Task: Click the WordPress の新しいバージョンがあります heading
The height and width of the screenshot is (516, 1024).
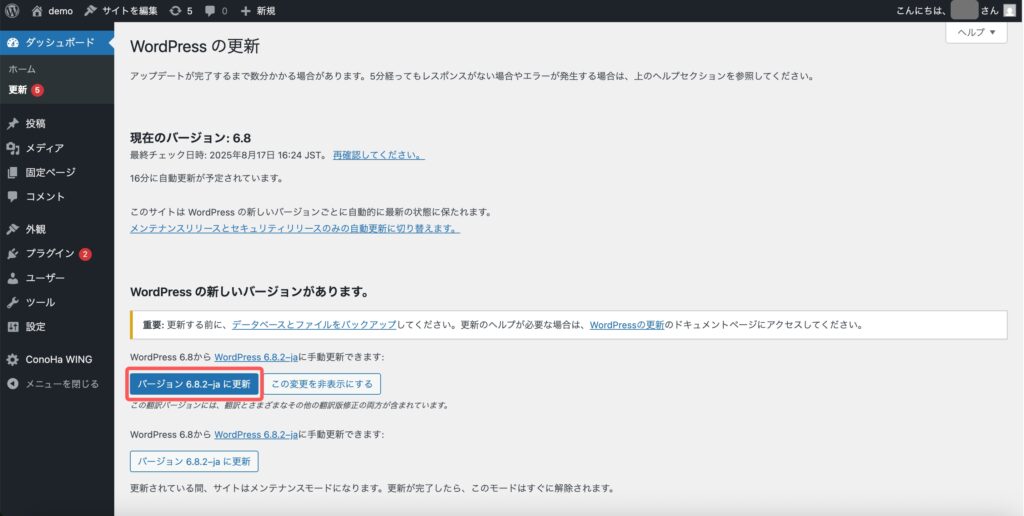Action: tap(250, 292)
